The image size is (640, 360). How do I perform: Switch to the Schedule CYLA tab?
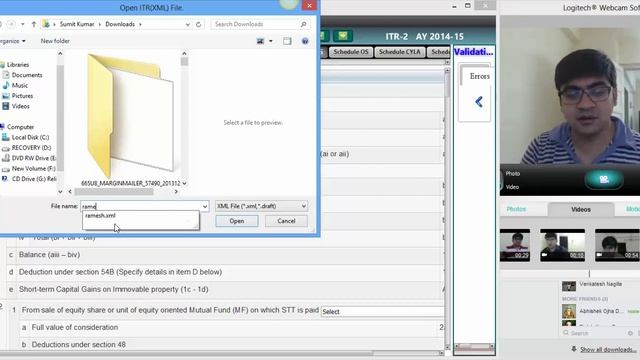click(400, 52)
